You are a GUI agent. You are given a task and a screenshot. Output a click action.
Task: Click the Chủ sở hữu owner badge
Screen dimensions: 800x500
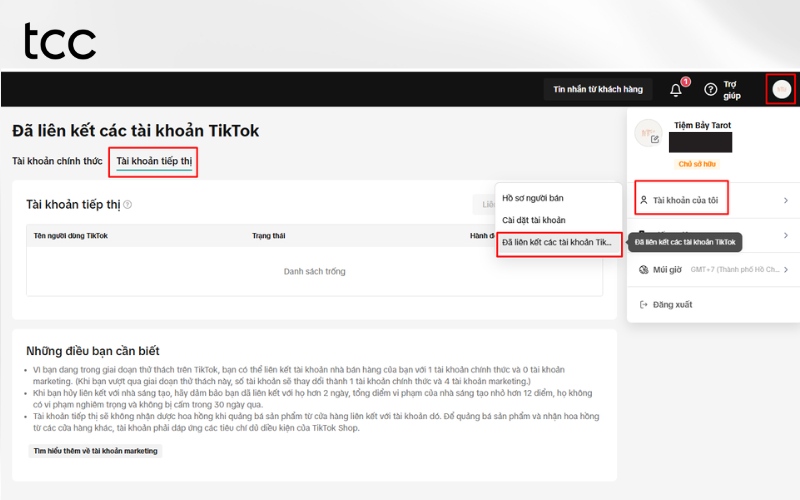pos(697,164)
